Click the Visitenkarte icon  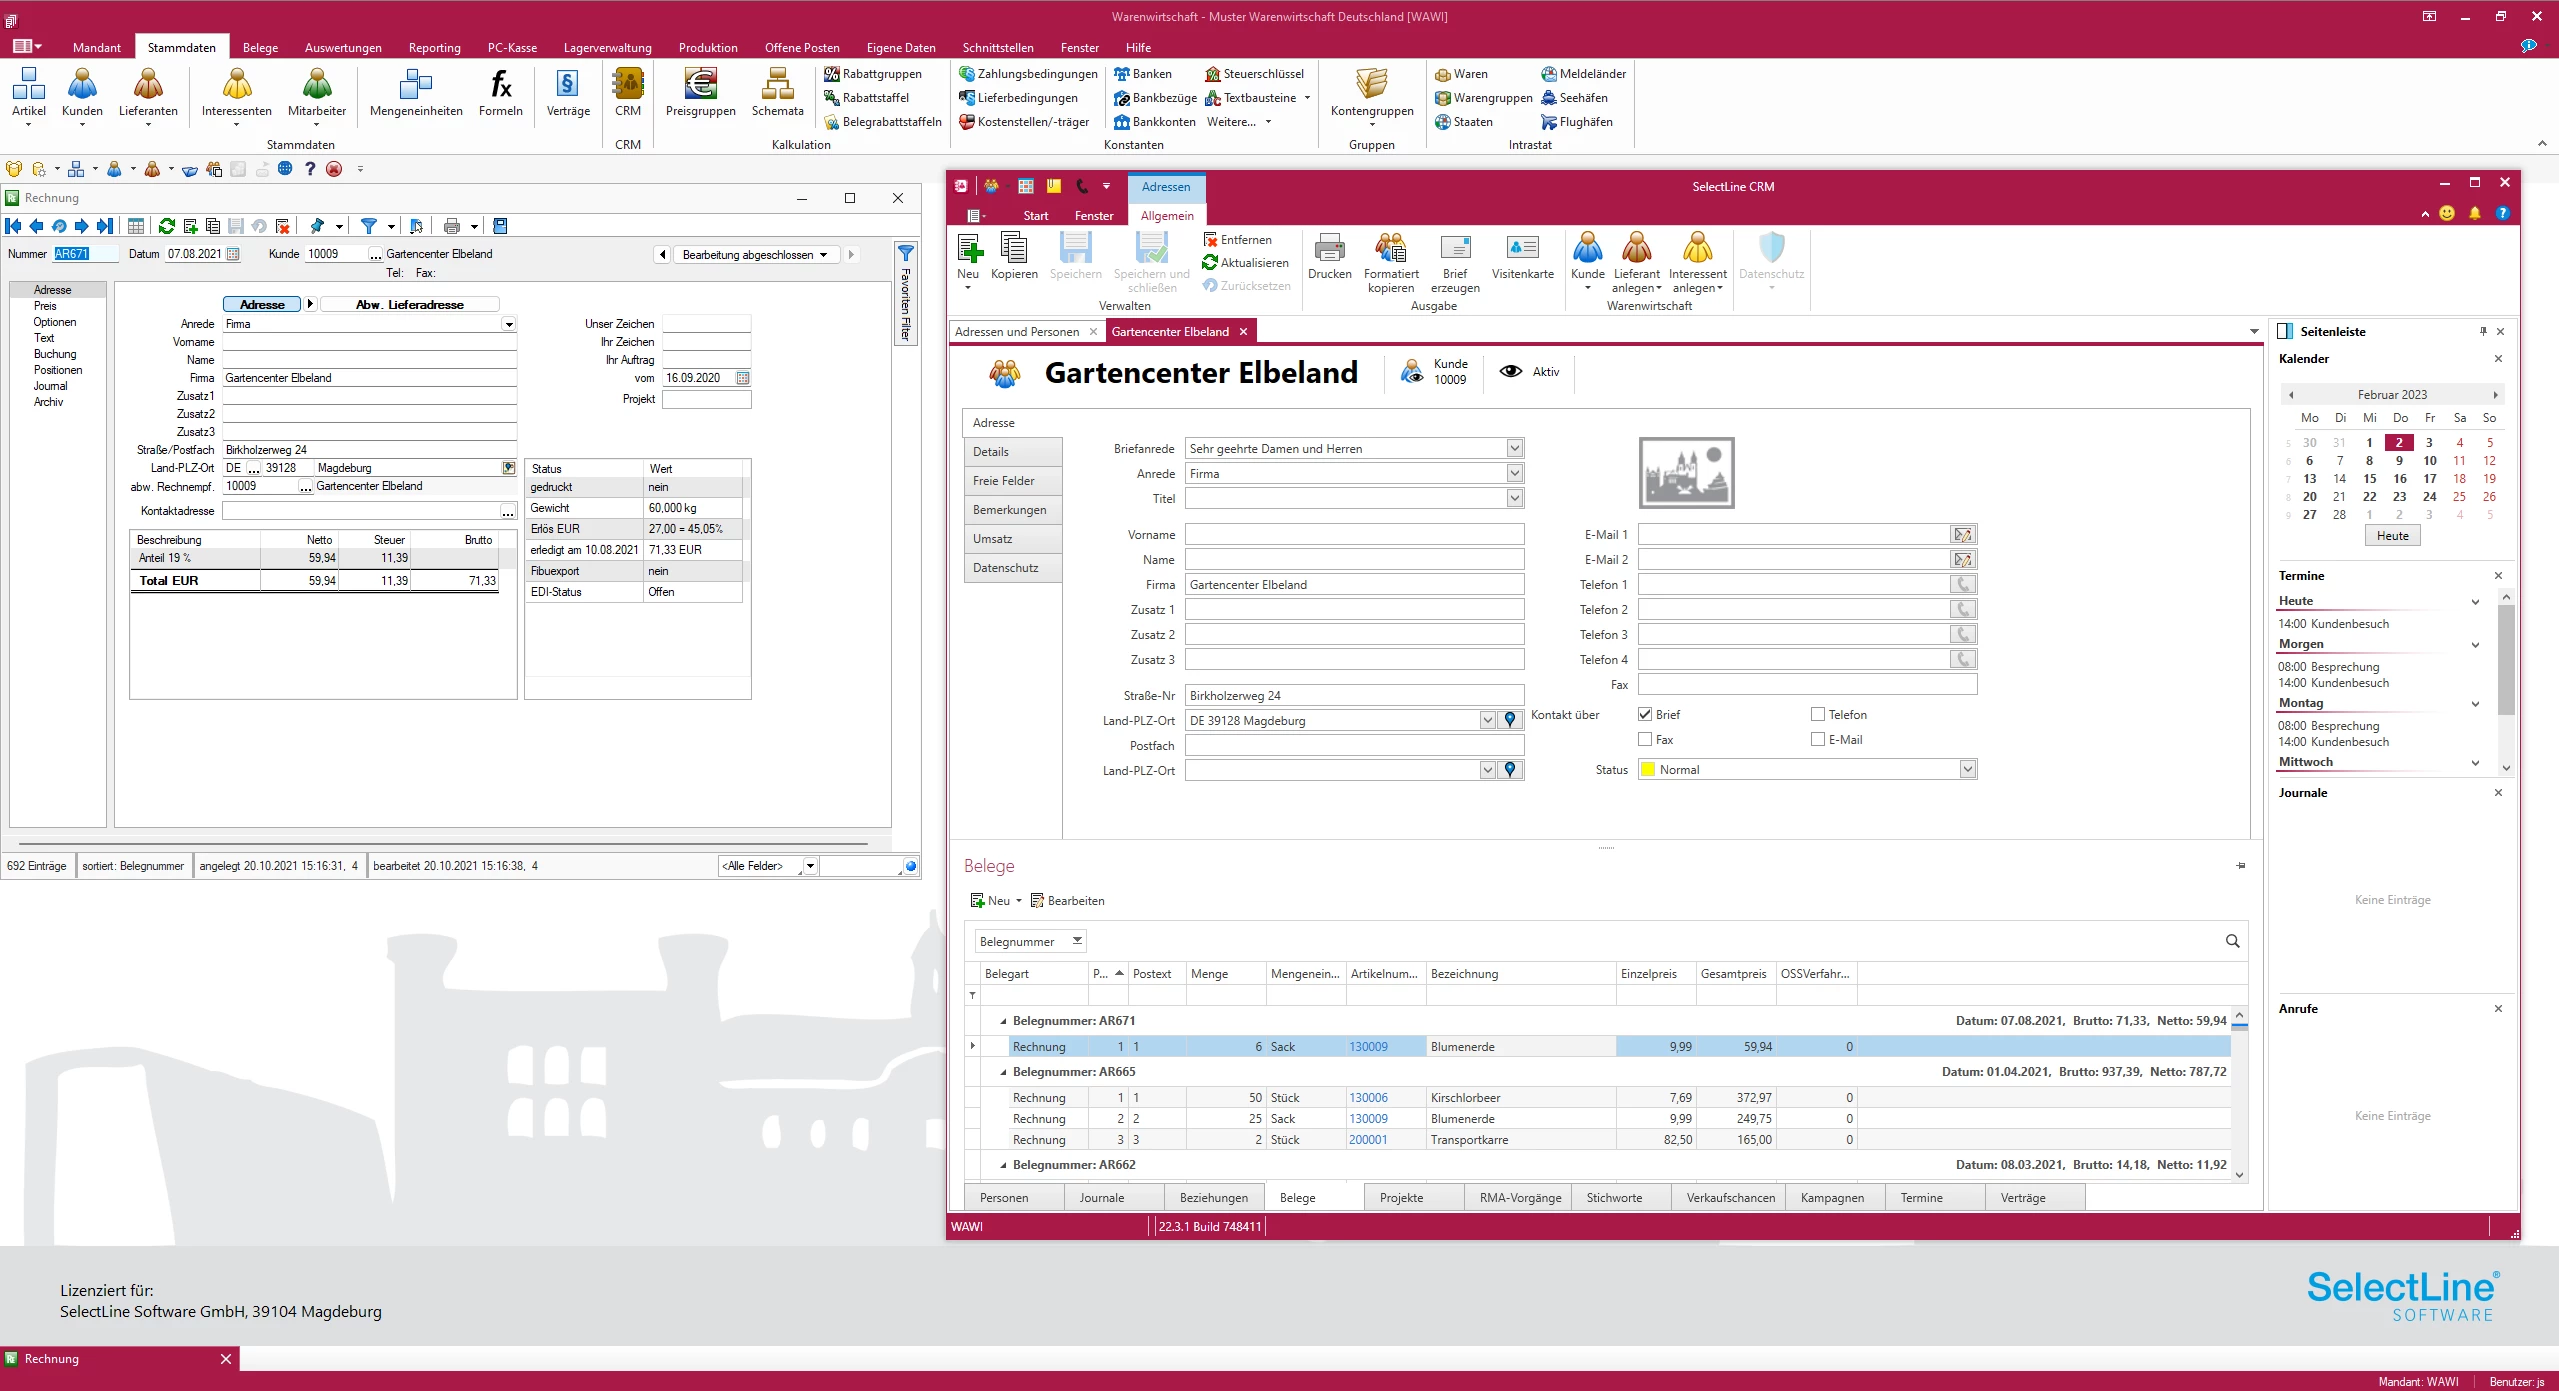point(1522,257)
